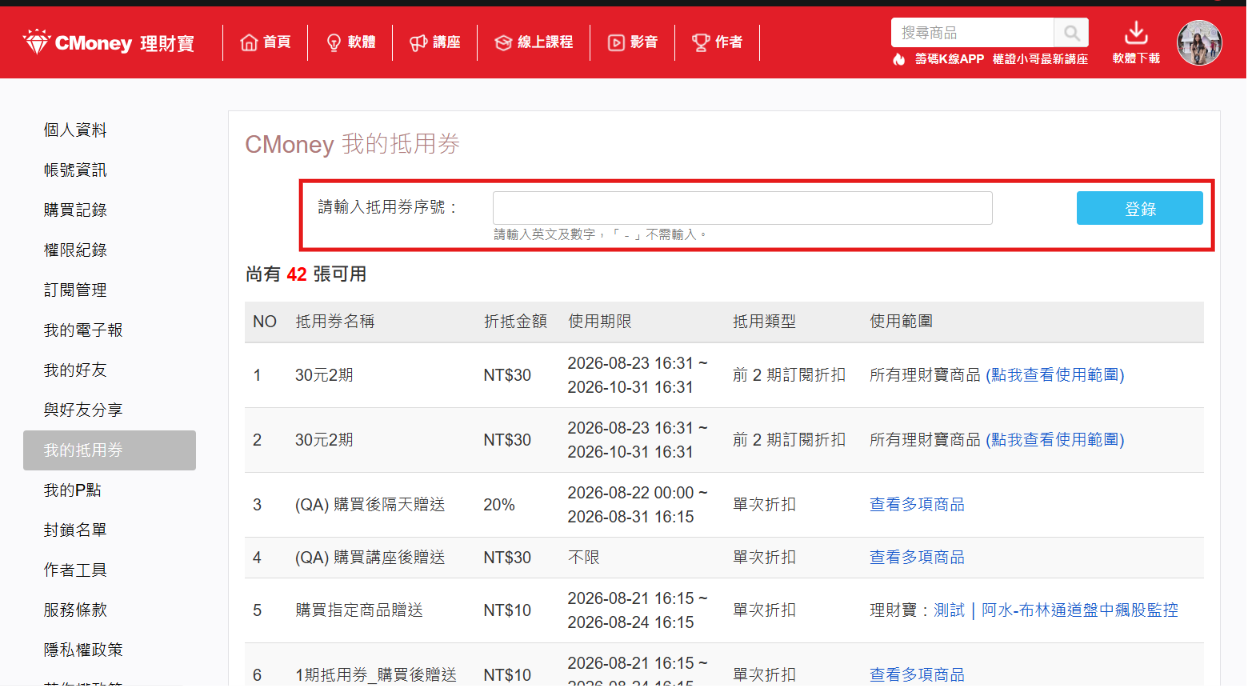The height and width of the screenshot is (686, 1247).
Task: Click the 抵用券名稱 column header
Action: [x=335, y=322]
